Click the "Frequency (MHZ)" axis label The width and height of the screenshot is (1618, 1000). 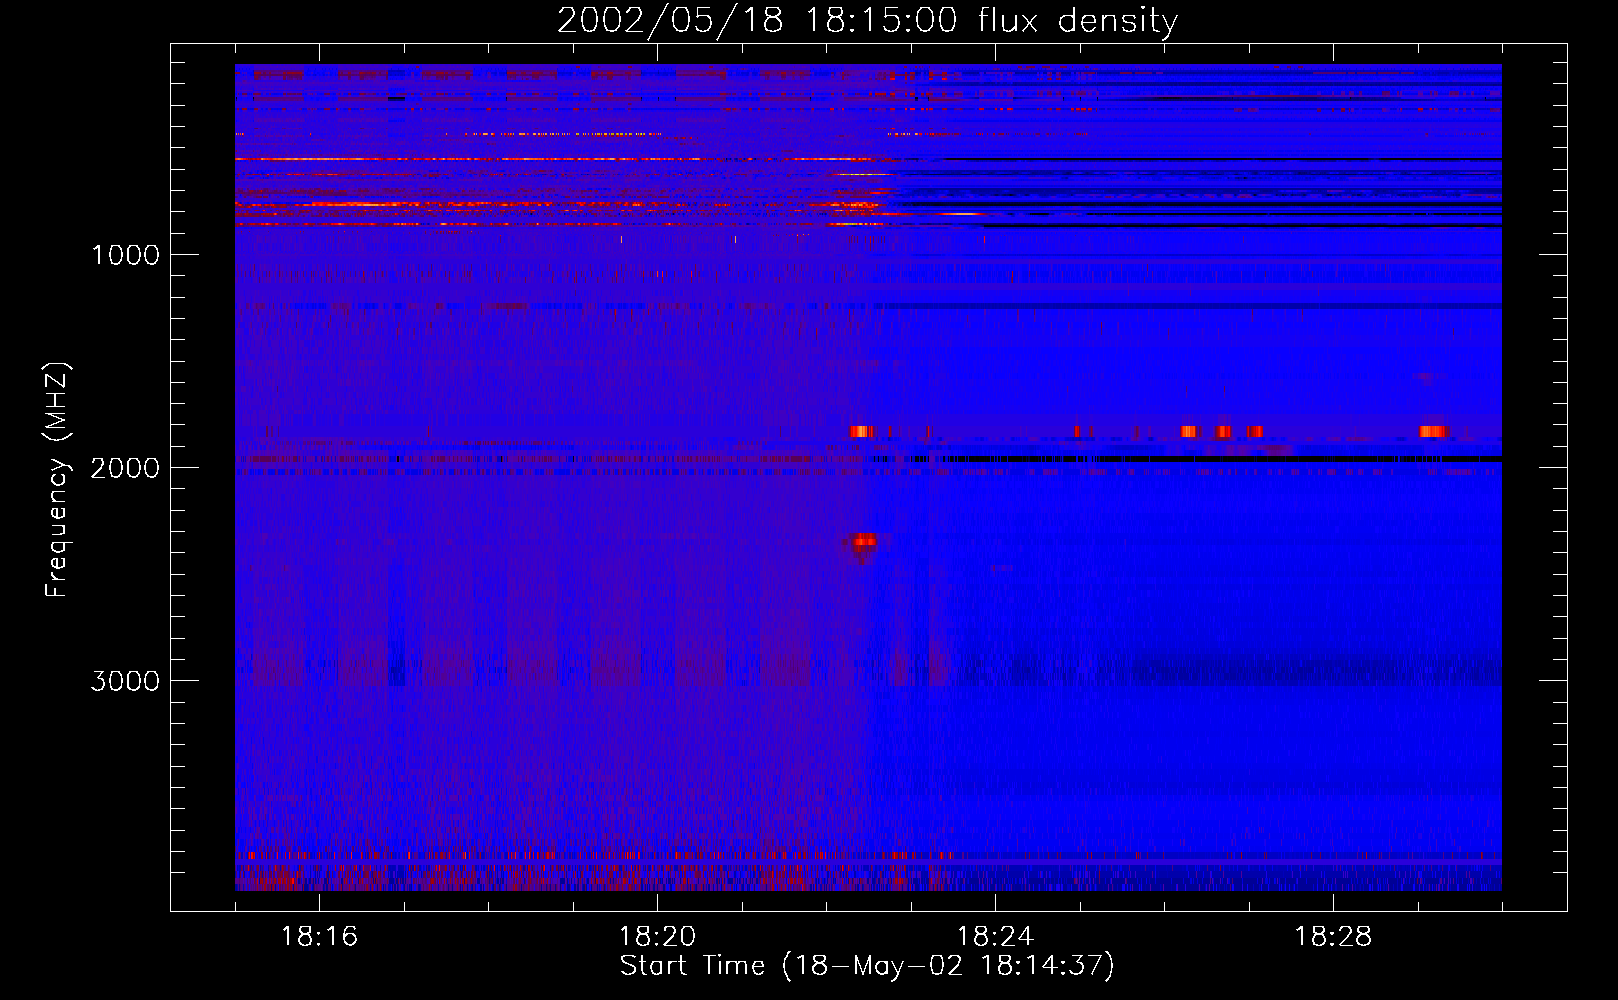(x=57, y=480)
